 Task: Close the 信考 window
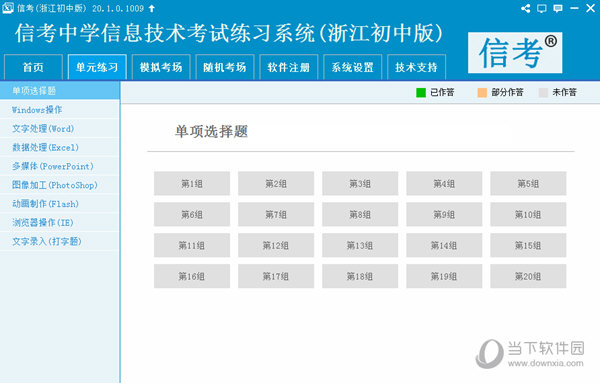coord(590,8)
